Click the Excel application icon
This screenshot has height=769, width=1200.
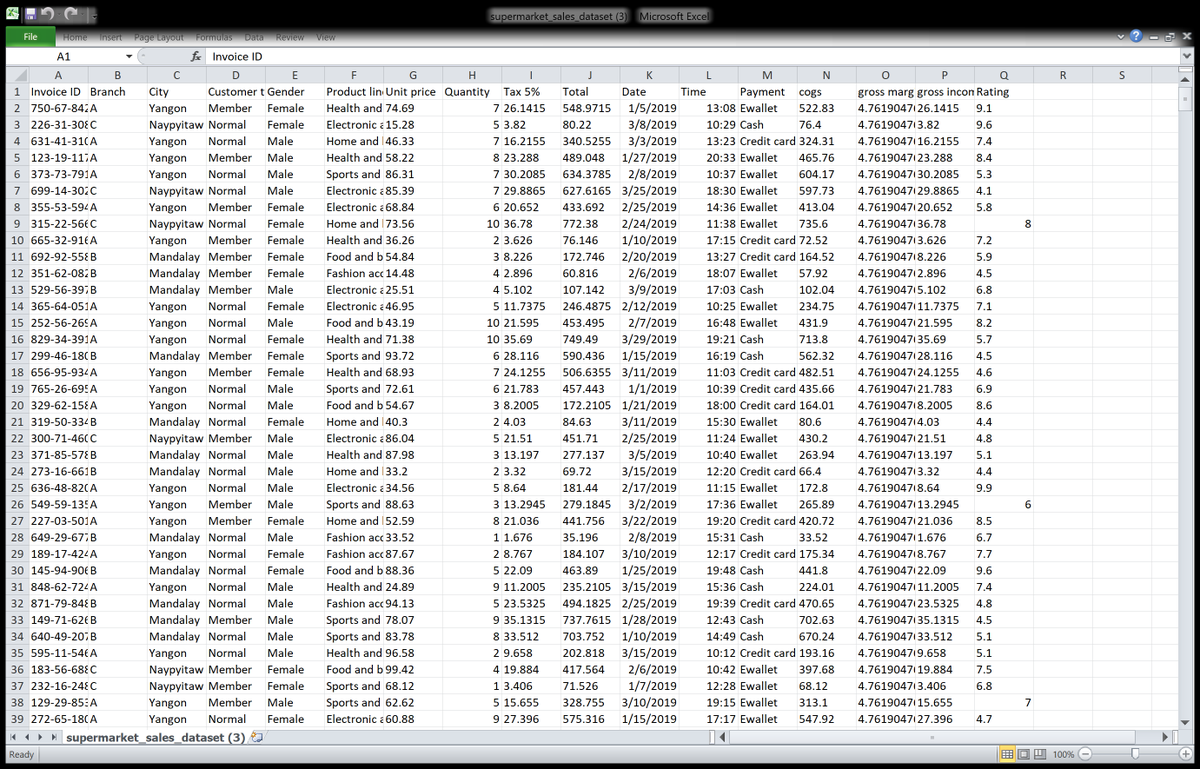(x=14, y=15)
